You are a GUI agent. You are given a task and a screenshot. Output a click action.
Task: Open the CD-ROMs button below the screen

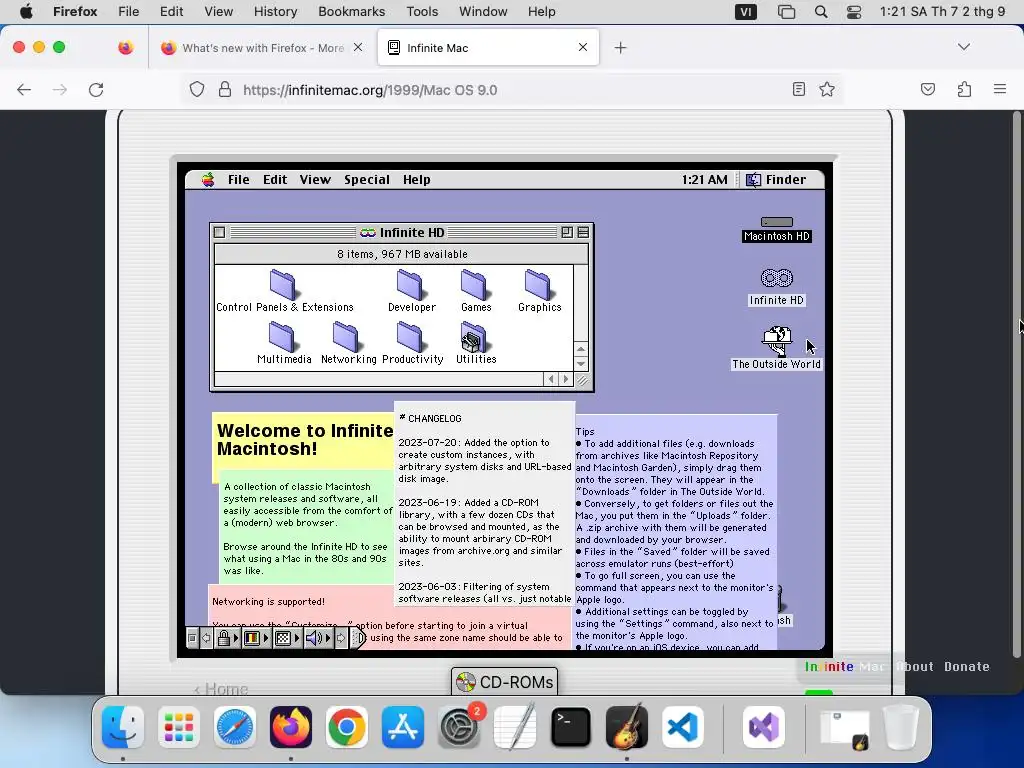click(x=504, y=682)
